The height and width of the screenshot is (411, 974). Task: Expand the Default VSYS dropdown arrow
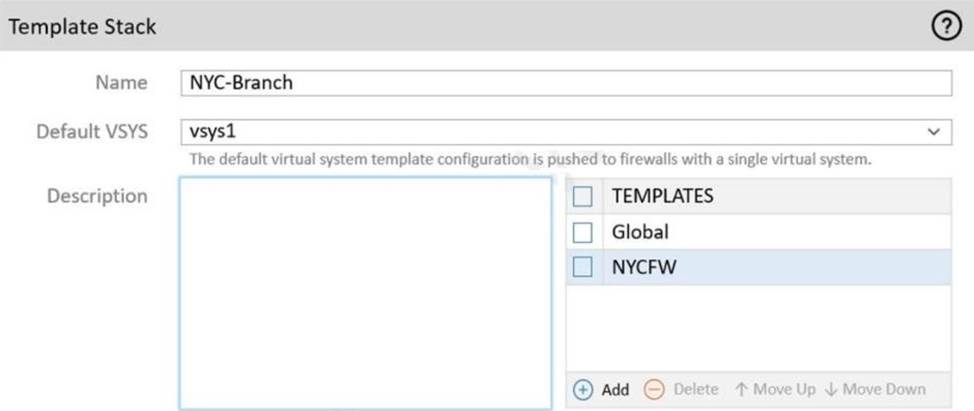(934, 131)
